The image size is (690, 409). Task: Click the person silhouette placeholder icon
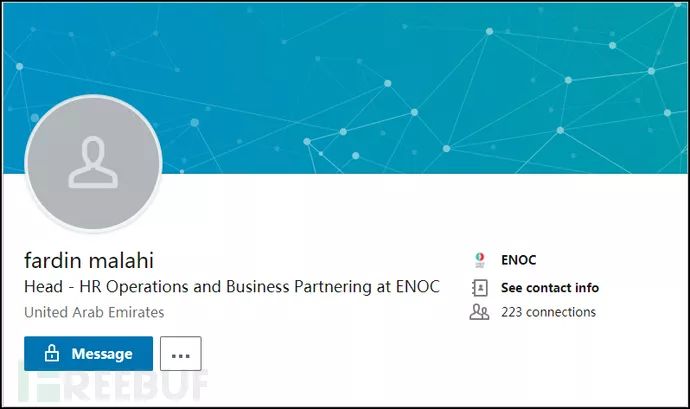pos(93,164)
